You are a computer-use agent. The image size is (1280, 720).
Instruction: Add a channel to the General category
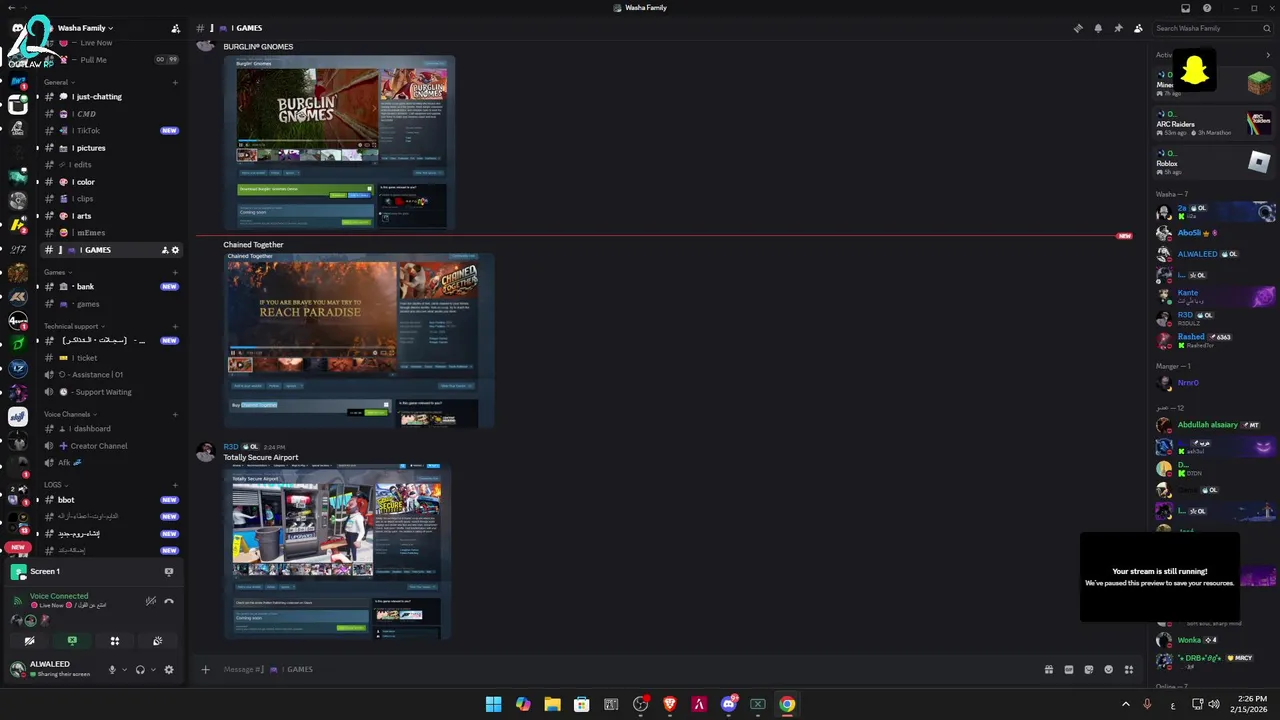pyautogui.click(x=175, y=82)
